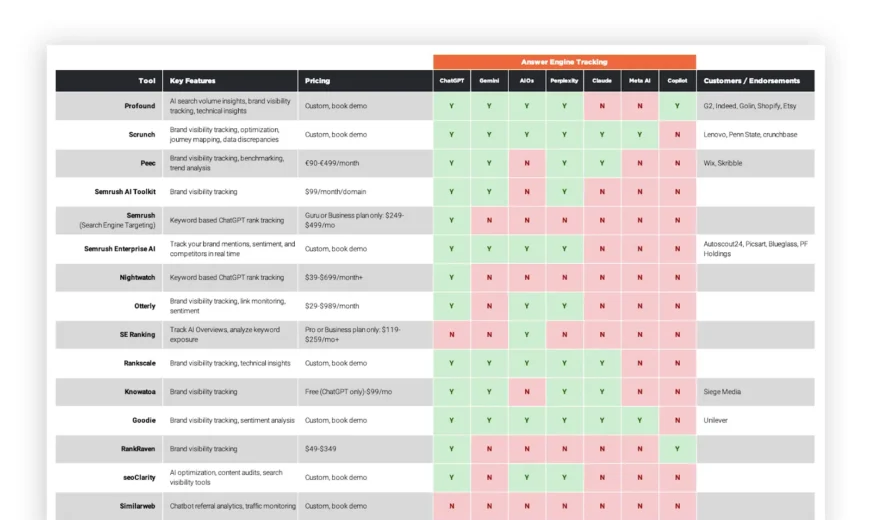
Task: Click Rankscale's Y cell under Claude
Action: (x=602, y=363)
